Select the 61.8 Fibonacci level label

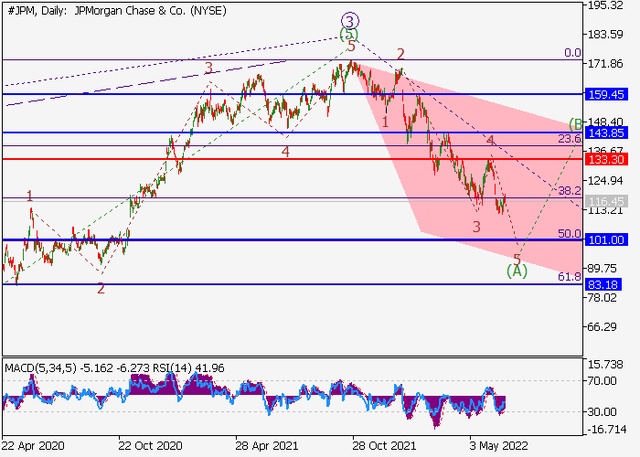click(x=570, y=277)
